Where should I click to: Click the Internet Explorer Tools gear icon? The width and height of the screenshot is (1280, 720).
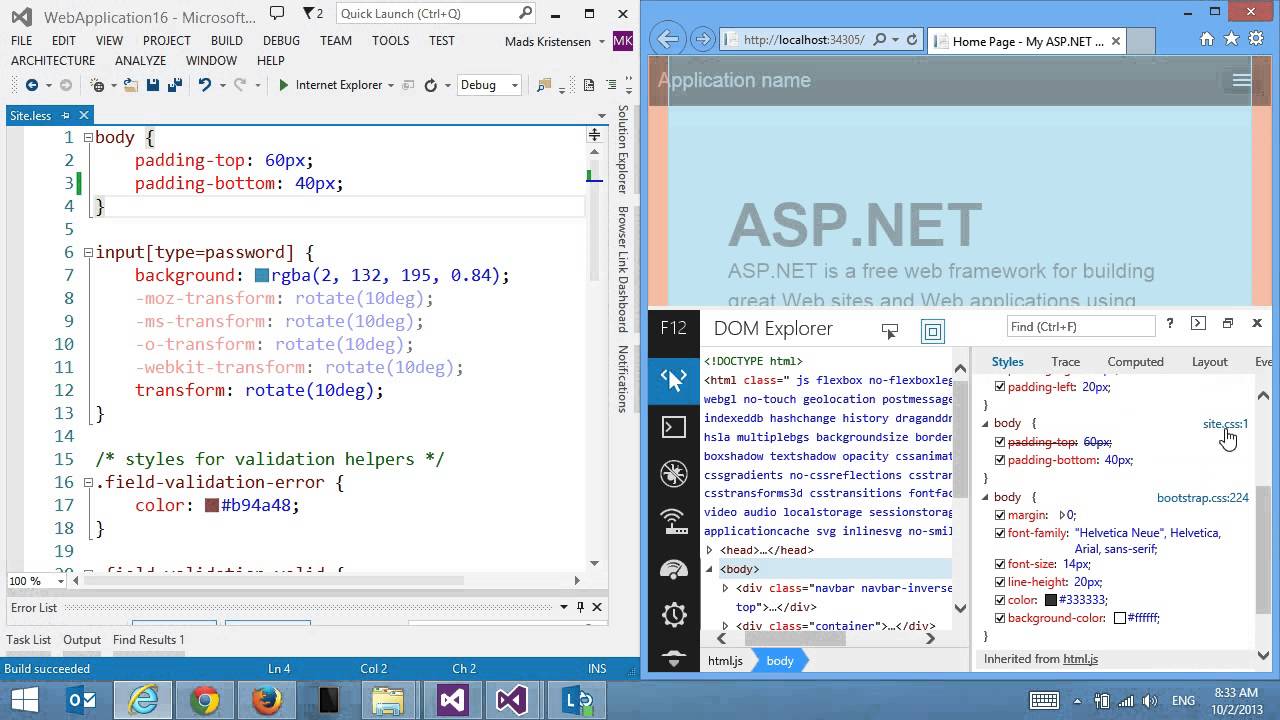pyautogui.click(x=1256, y=39)
